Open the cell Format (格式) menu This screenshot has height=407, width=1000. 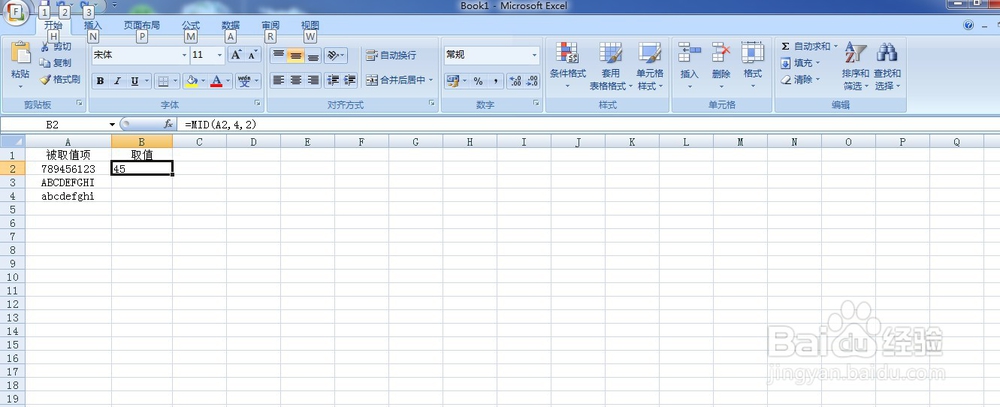[x=753, y=66]
